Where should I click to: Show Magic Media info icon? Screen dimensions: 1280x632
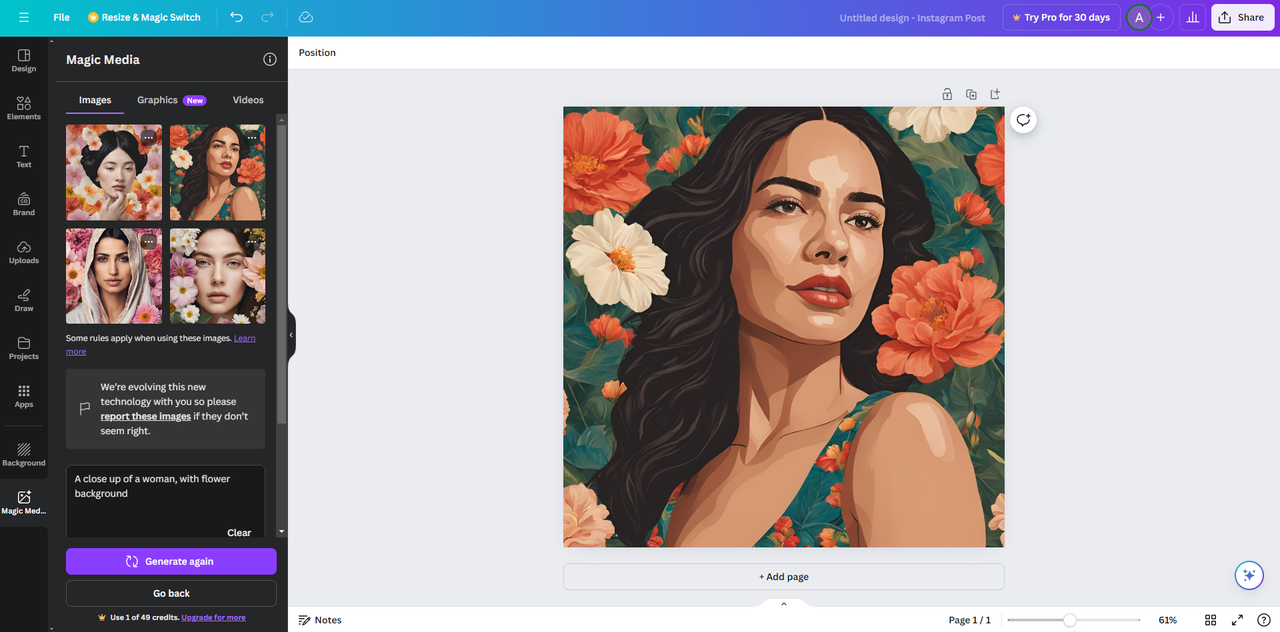pyautogui.click(x=270, y=59)
